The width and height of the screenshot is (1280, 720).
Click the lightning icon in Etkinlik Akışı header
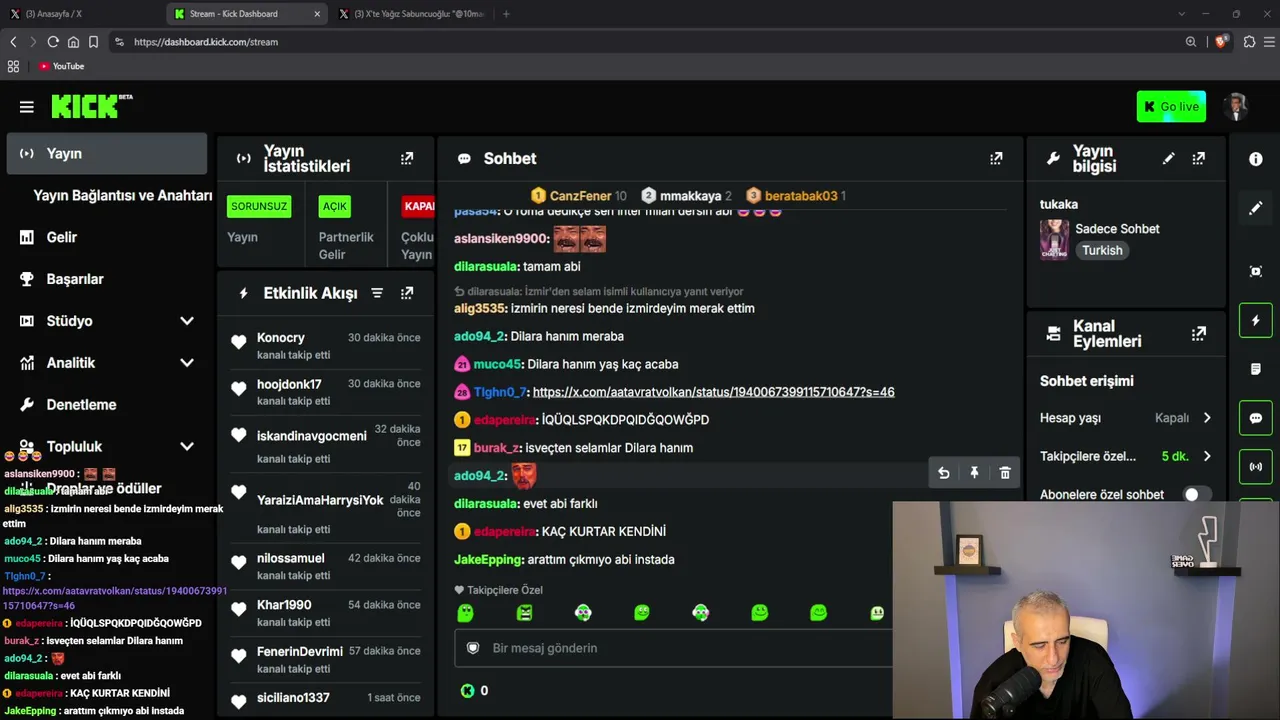pyautogui.click(x=243, y=293)
